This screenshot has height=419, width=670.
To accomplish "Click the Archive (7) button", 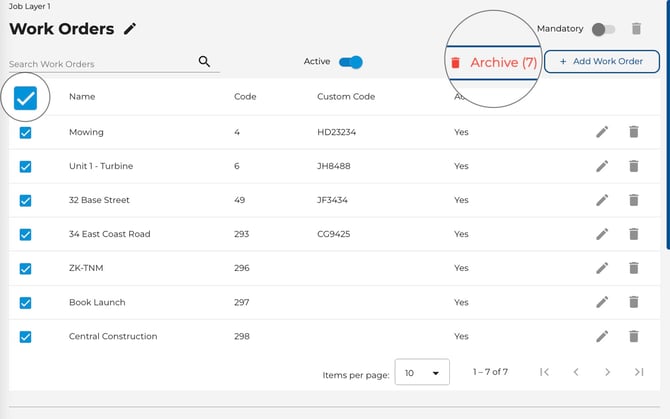I will (x=494, y=62).
